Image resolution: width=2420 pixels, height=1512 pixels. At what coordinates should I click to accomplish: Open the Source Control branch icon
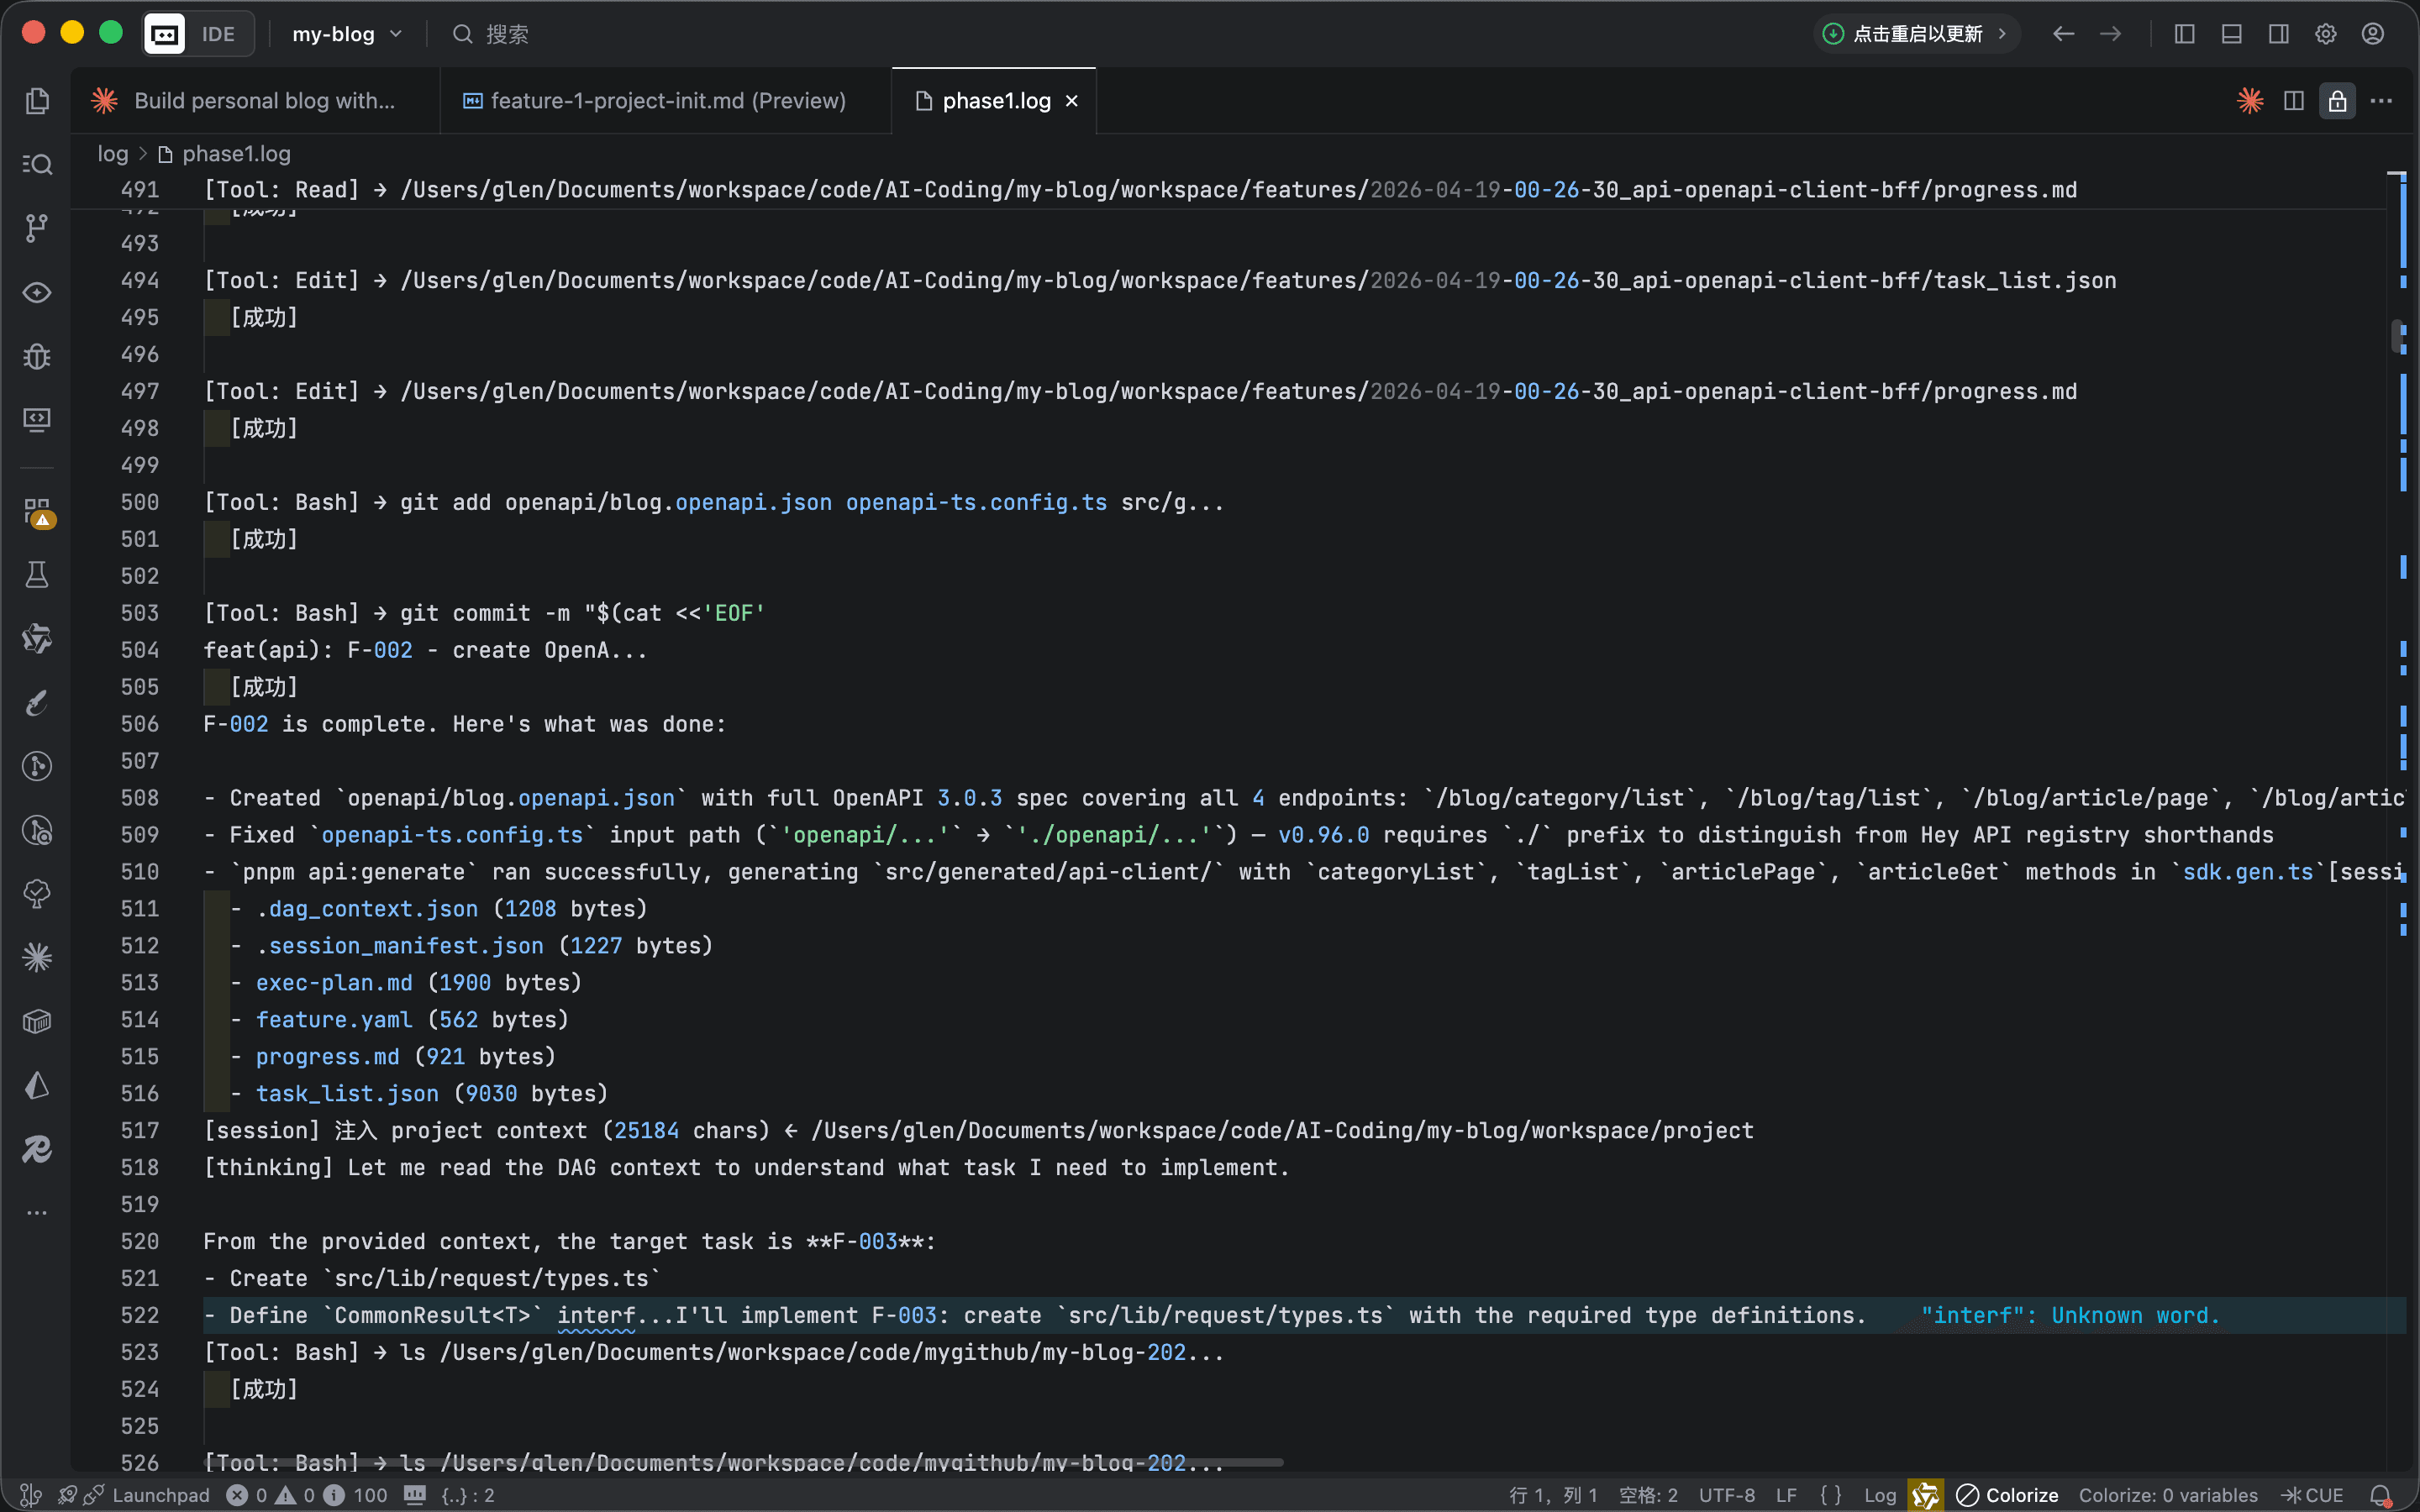37,228
